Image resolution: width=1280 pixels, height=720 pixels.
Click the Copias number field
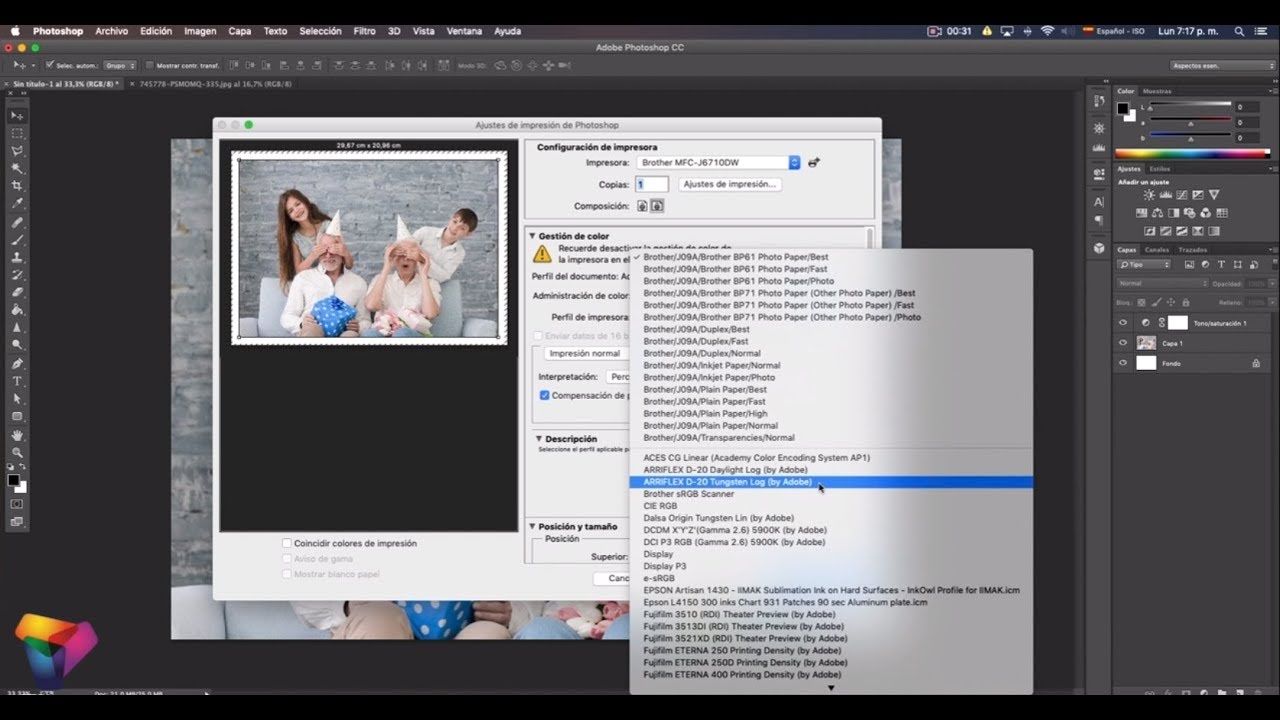[652, 184]
